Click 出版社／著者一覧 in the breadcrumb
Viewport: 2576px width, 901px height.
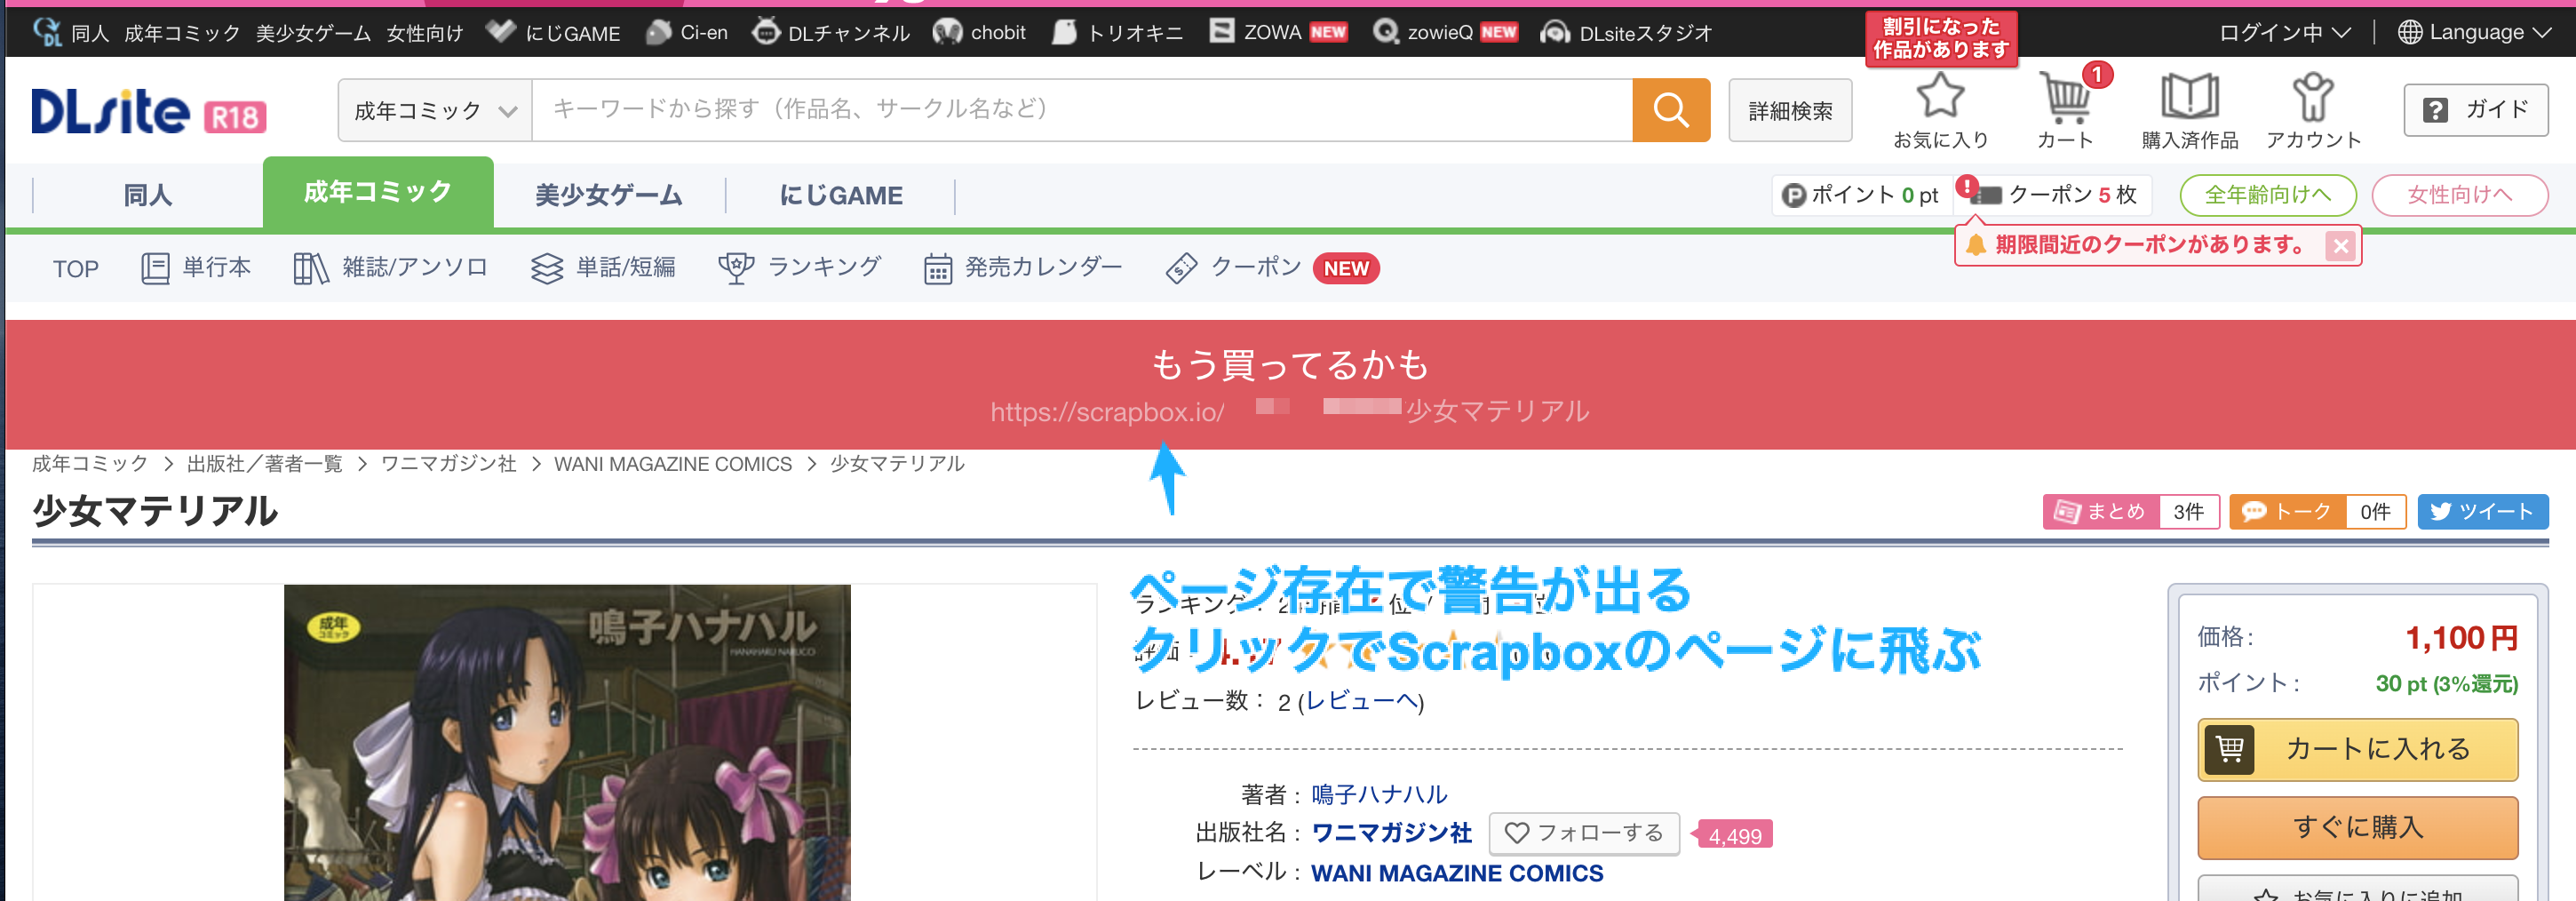[264, 464]
